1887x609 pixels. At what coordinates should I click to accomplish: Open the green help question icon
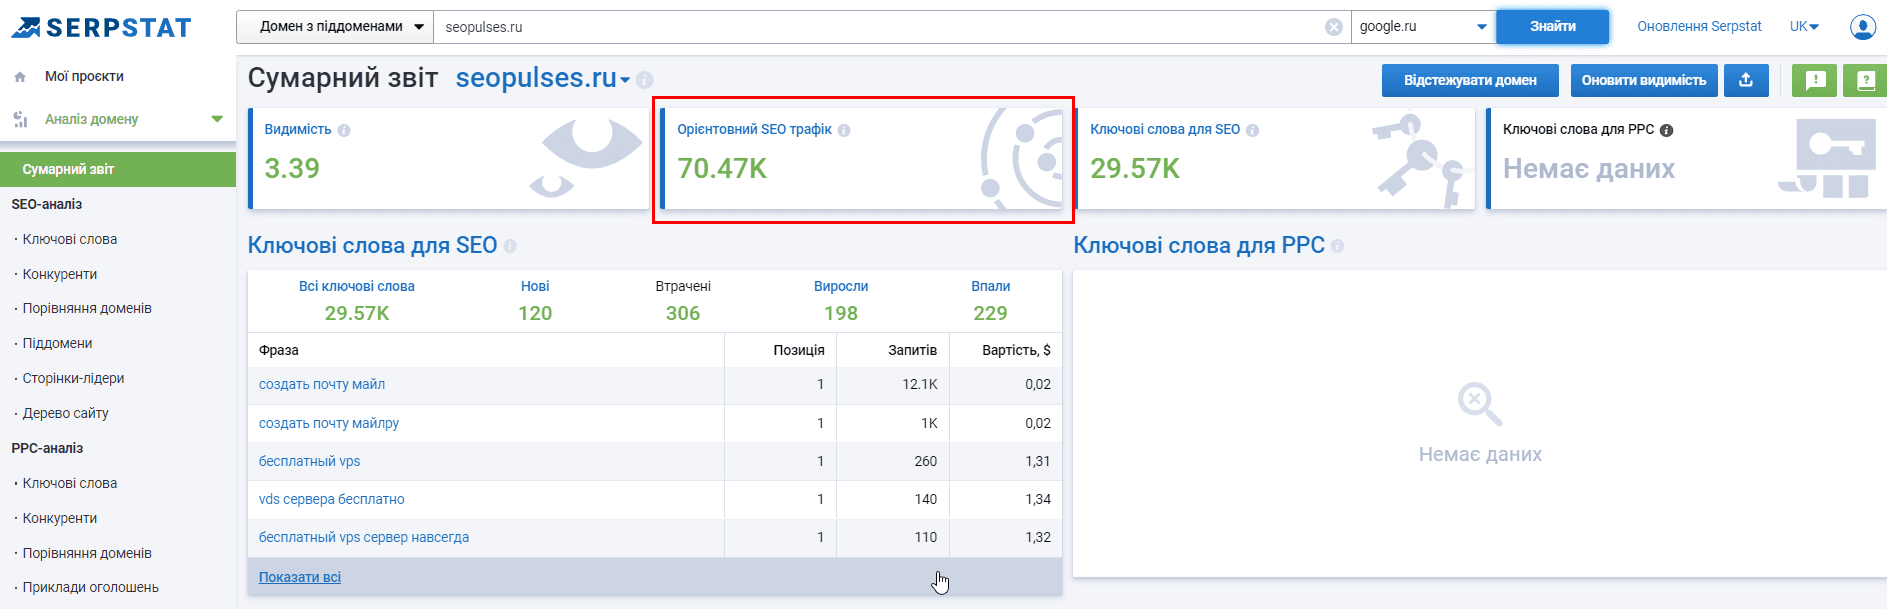tap(1865, 80)
